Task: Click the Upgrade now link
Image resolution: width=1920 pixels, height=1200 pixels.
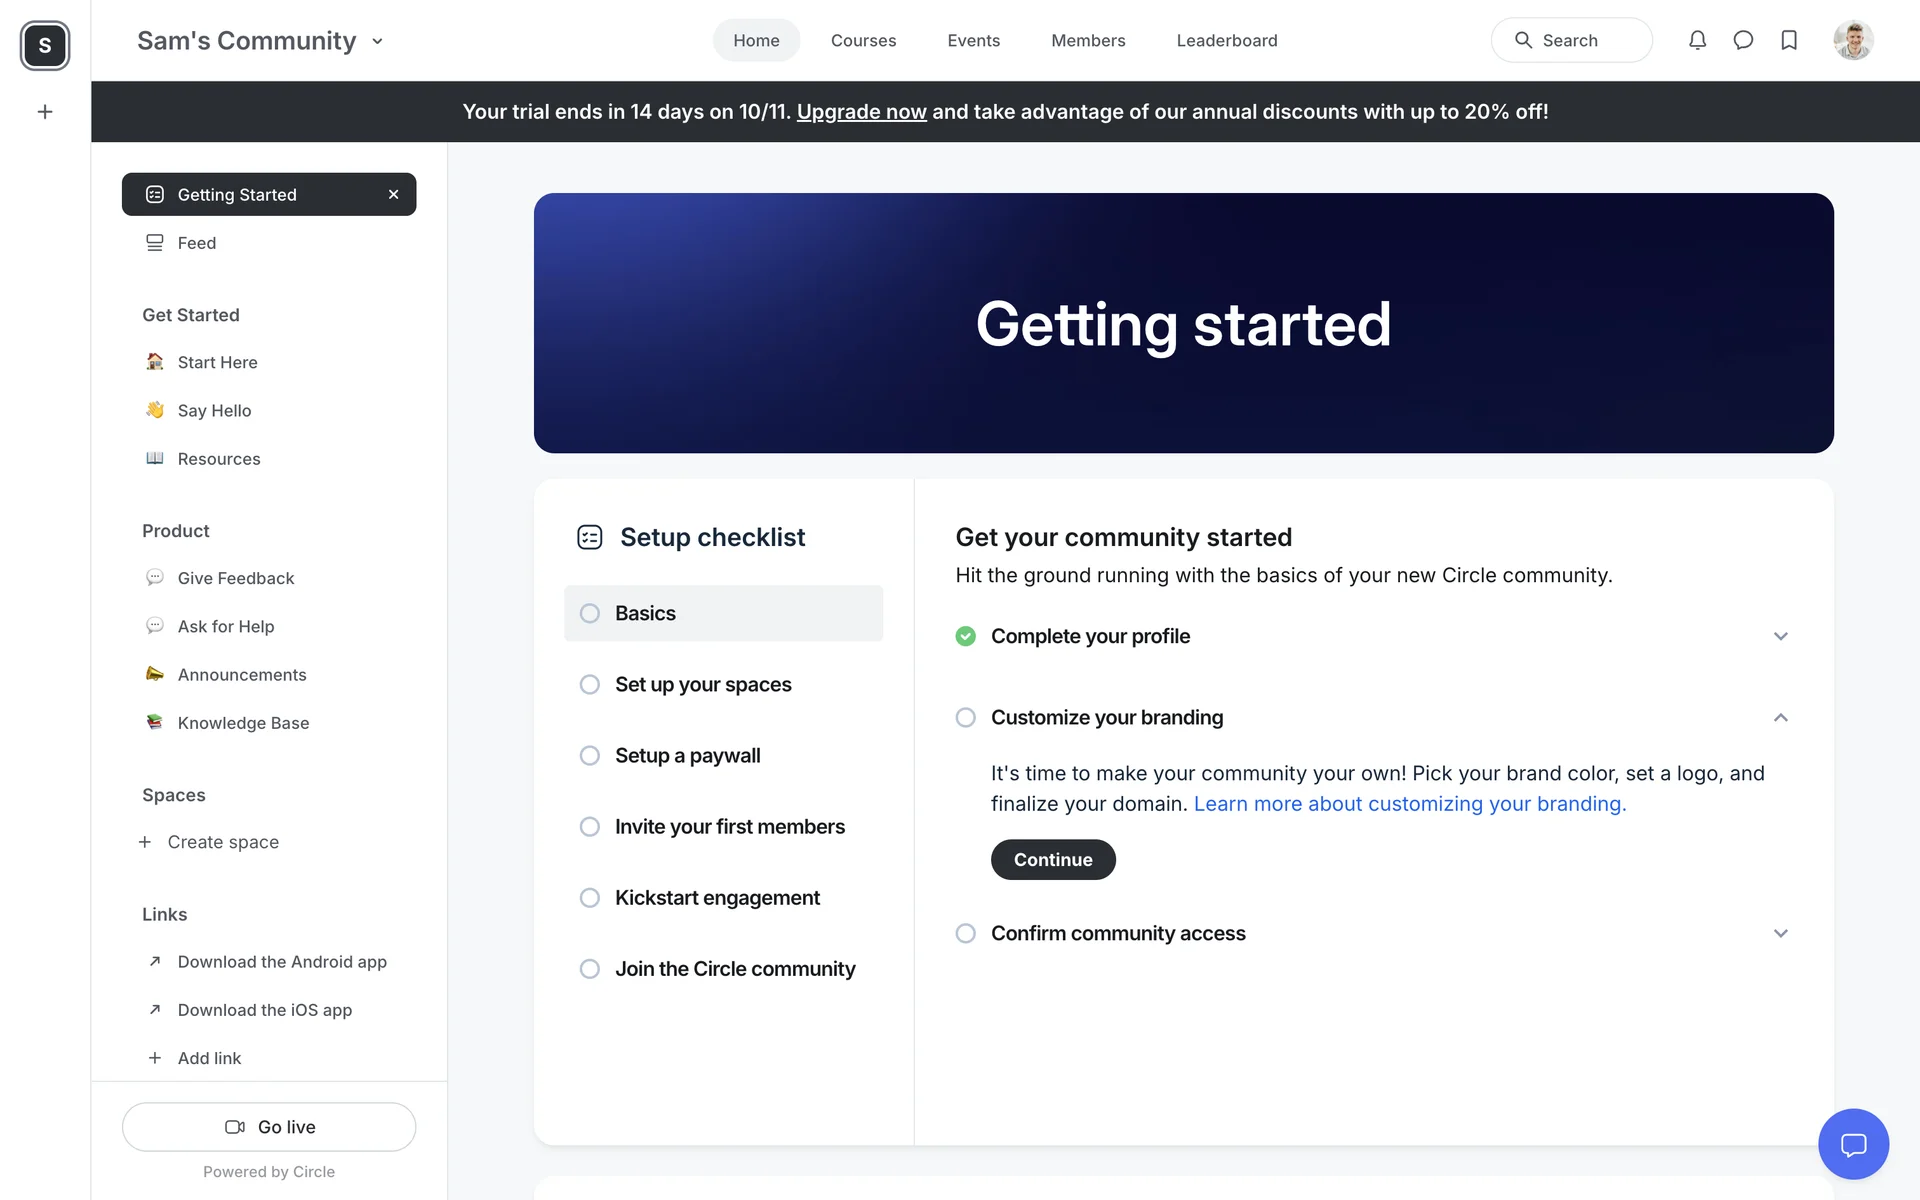Action: pos(861,112)
